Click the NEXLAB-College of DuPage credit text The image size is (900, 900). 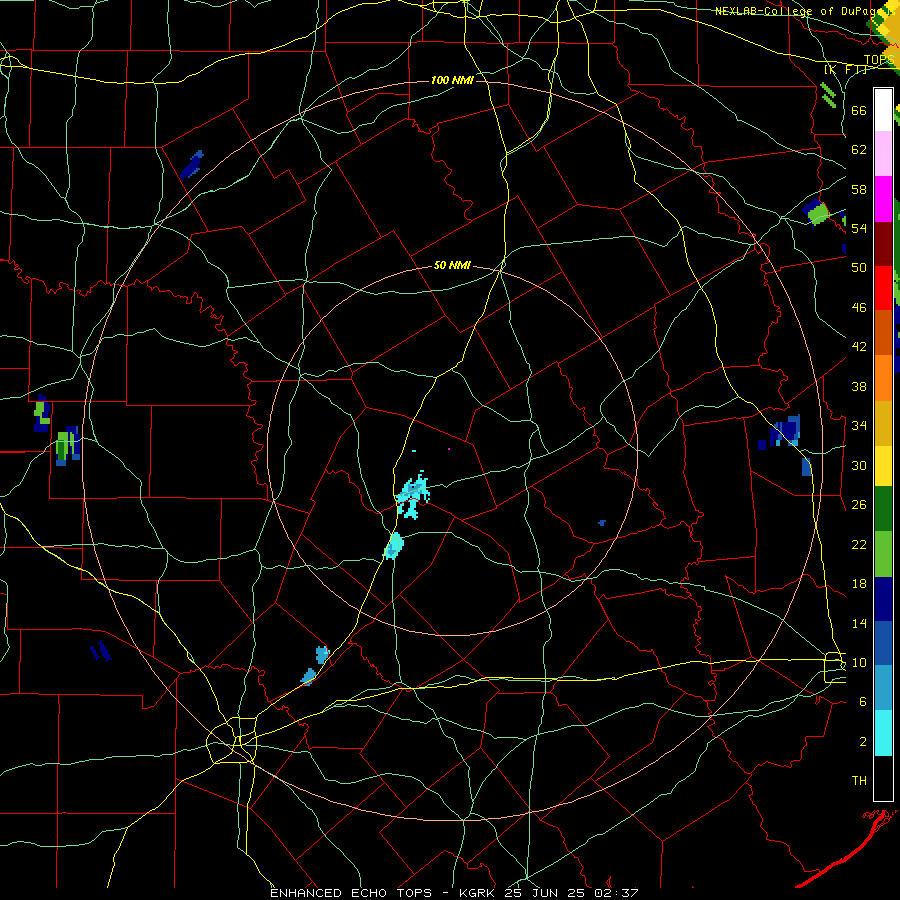click(802, 11)
